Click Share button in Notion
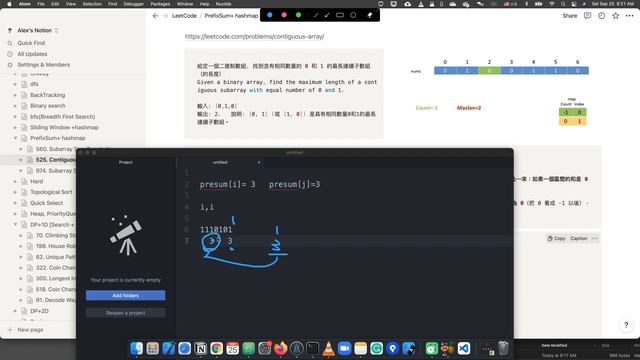The height and width of the screenshot is (360, 640). pos(569,16)
